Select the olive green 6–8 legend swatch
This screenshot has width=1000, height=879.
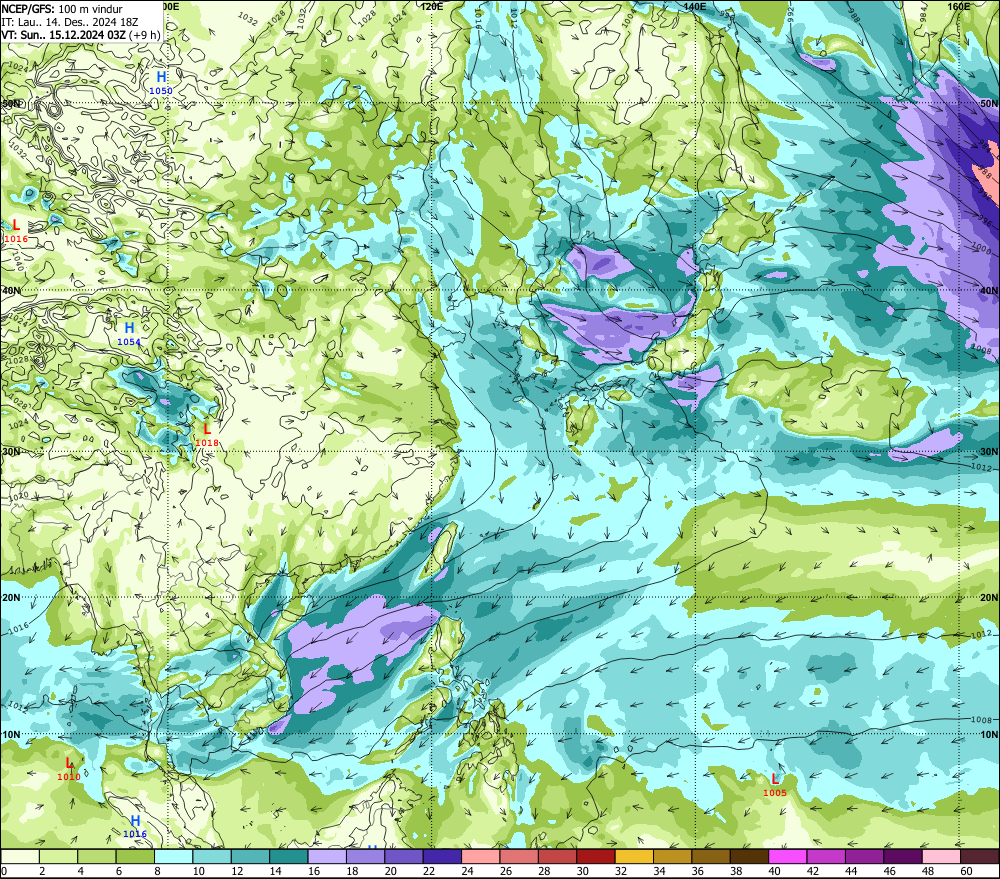tap(135, 856)
